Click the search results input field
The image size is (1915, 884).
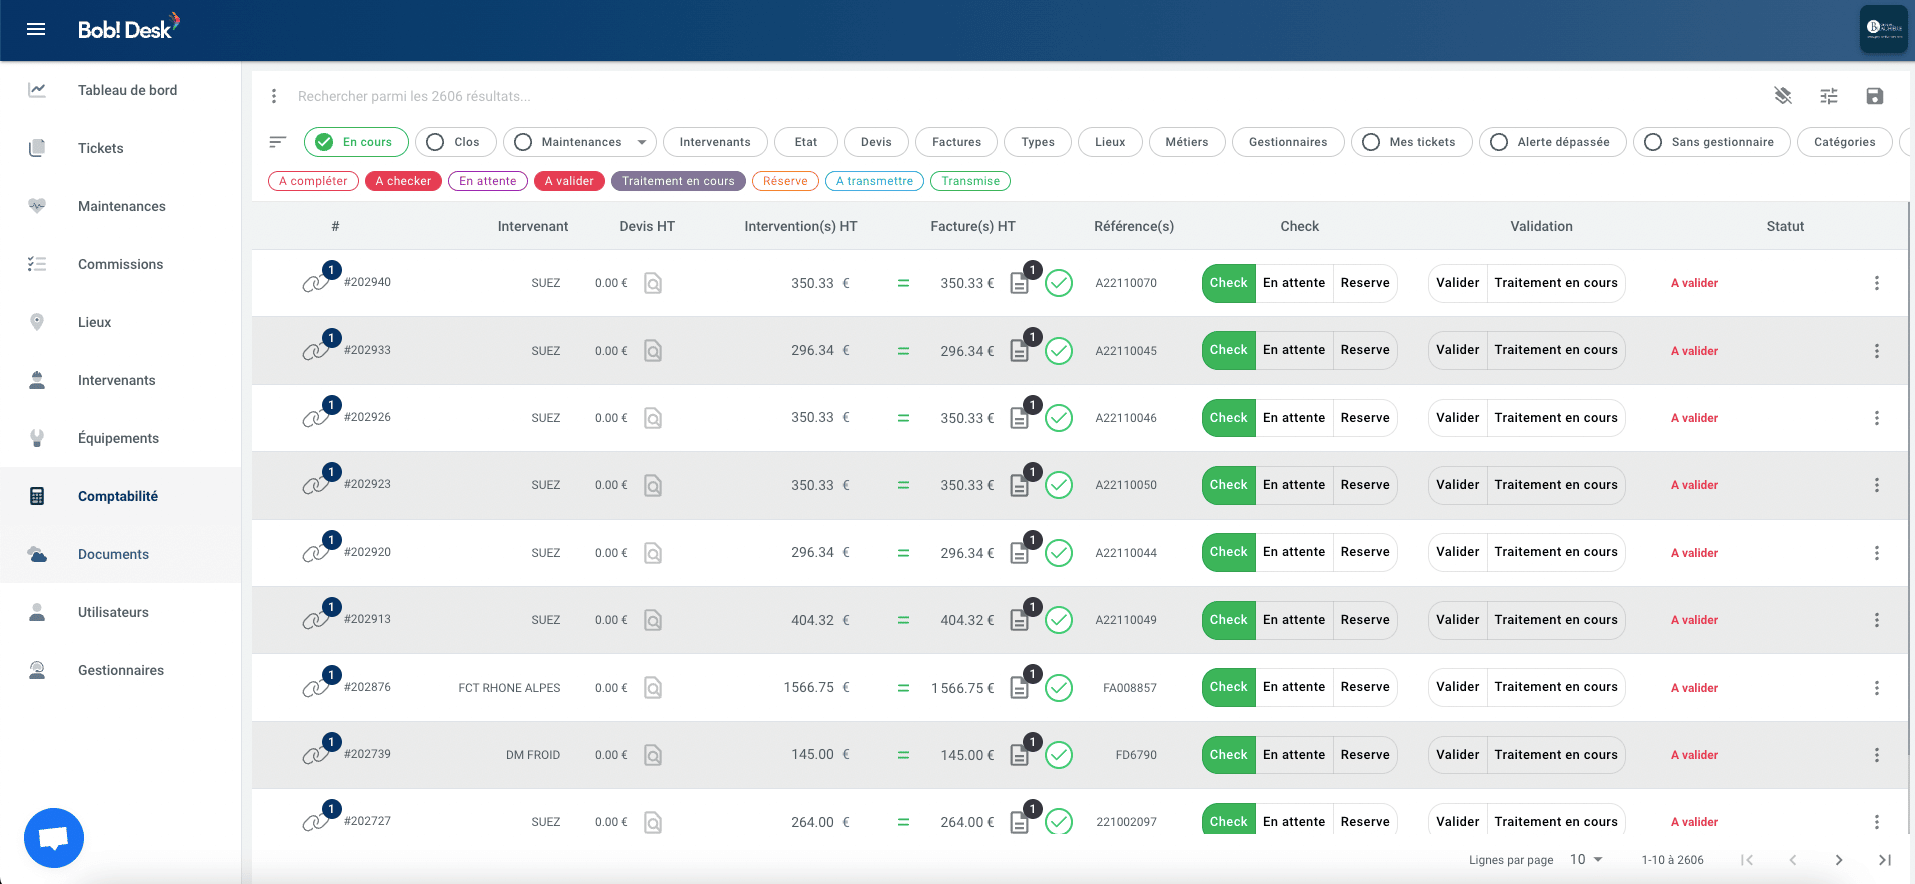pos(1020,96)
